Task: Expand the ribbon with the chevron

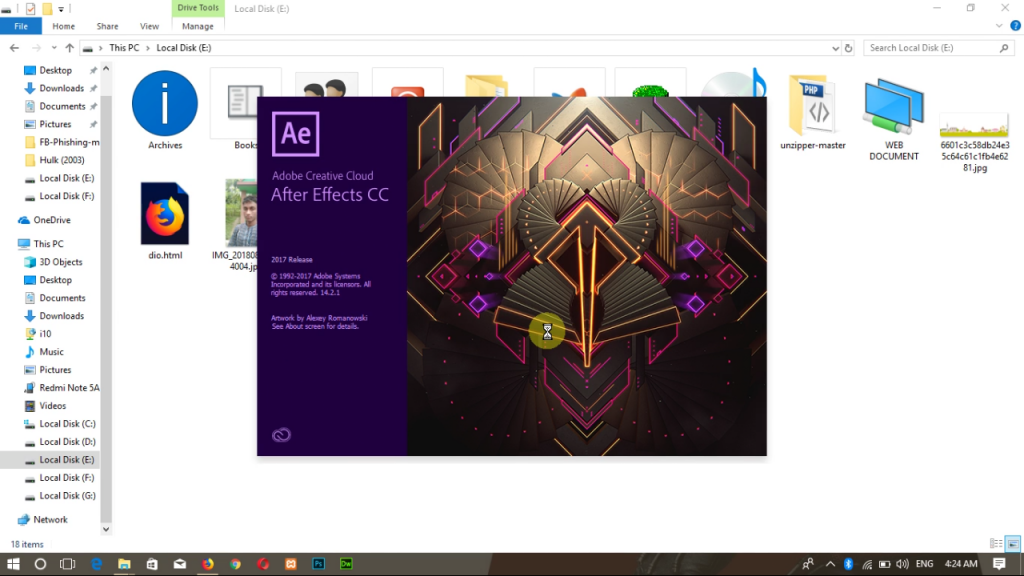Action: [x=999, y=26]
